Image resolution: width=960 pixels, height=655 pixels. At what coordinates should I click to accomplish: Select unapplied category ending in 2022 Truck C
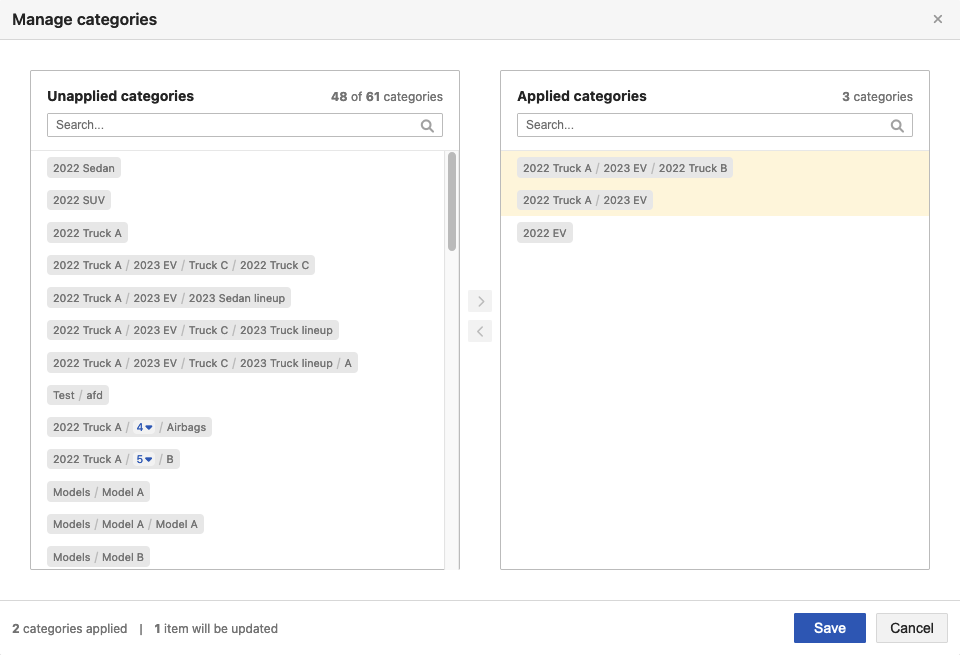(x=181, y=265)
